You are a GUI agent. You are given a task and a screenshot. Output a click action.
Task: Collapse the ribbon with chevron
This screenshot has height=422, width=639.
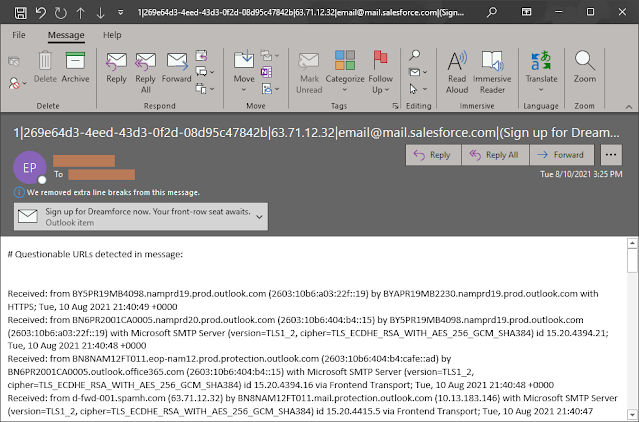[x=629, y=107]
